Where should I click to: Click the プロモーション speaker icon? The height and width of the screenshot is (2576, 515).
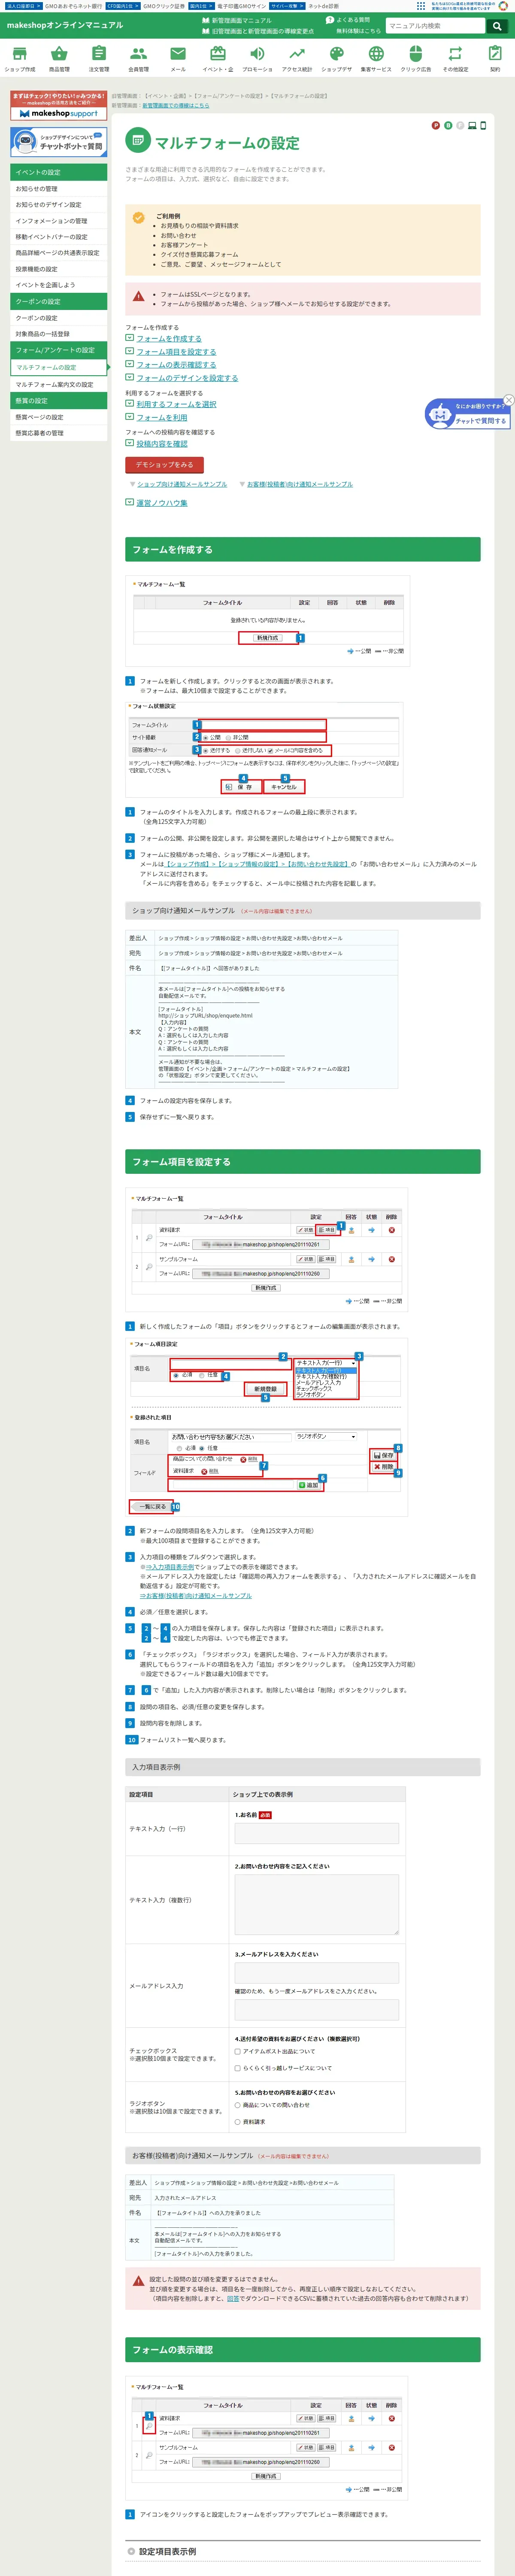pos(257,53)
